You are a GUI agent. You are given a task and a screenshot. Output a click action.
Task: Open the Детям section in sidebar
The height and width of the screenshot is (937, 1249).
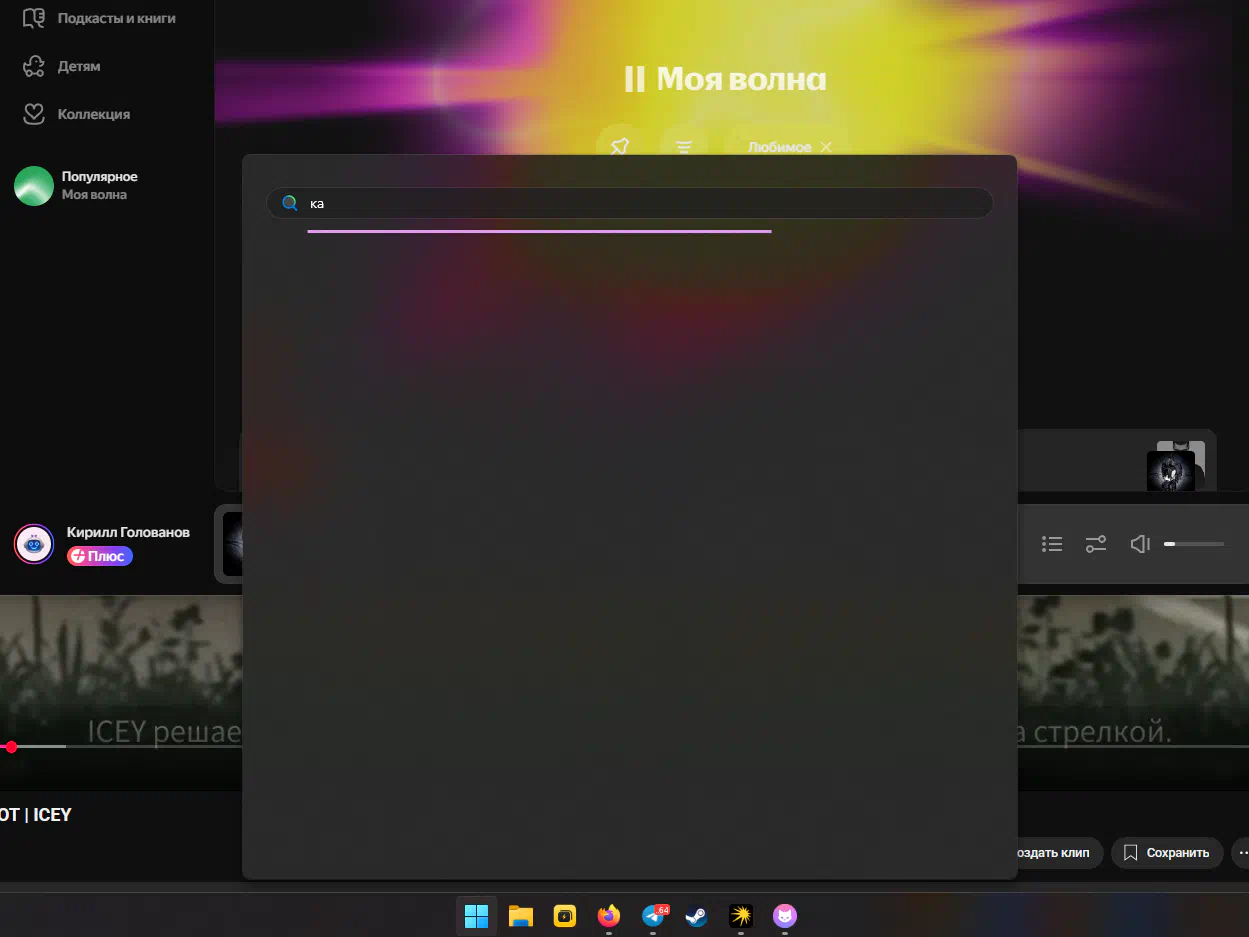(79, 66)
